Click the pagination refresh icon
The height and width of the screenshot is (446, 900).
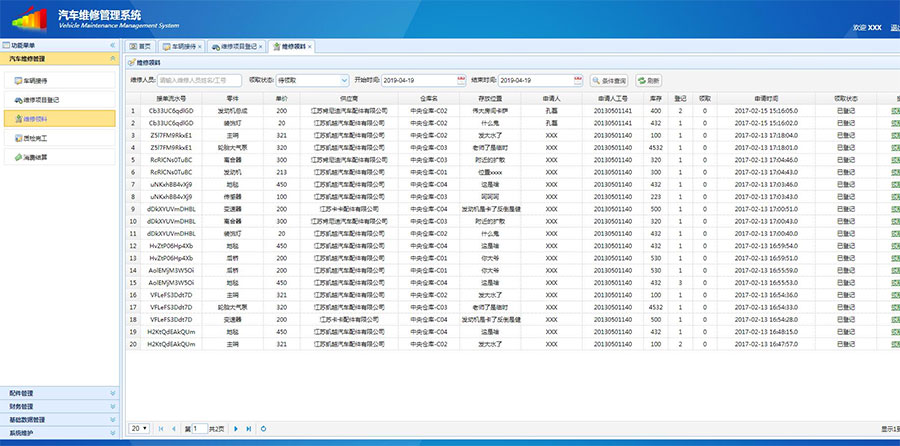(264, 428)
